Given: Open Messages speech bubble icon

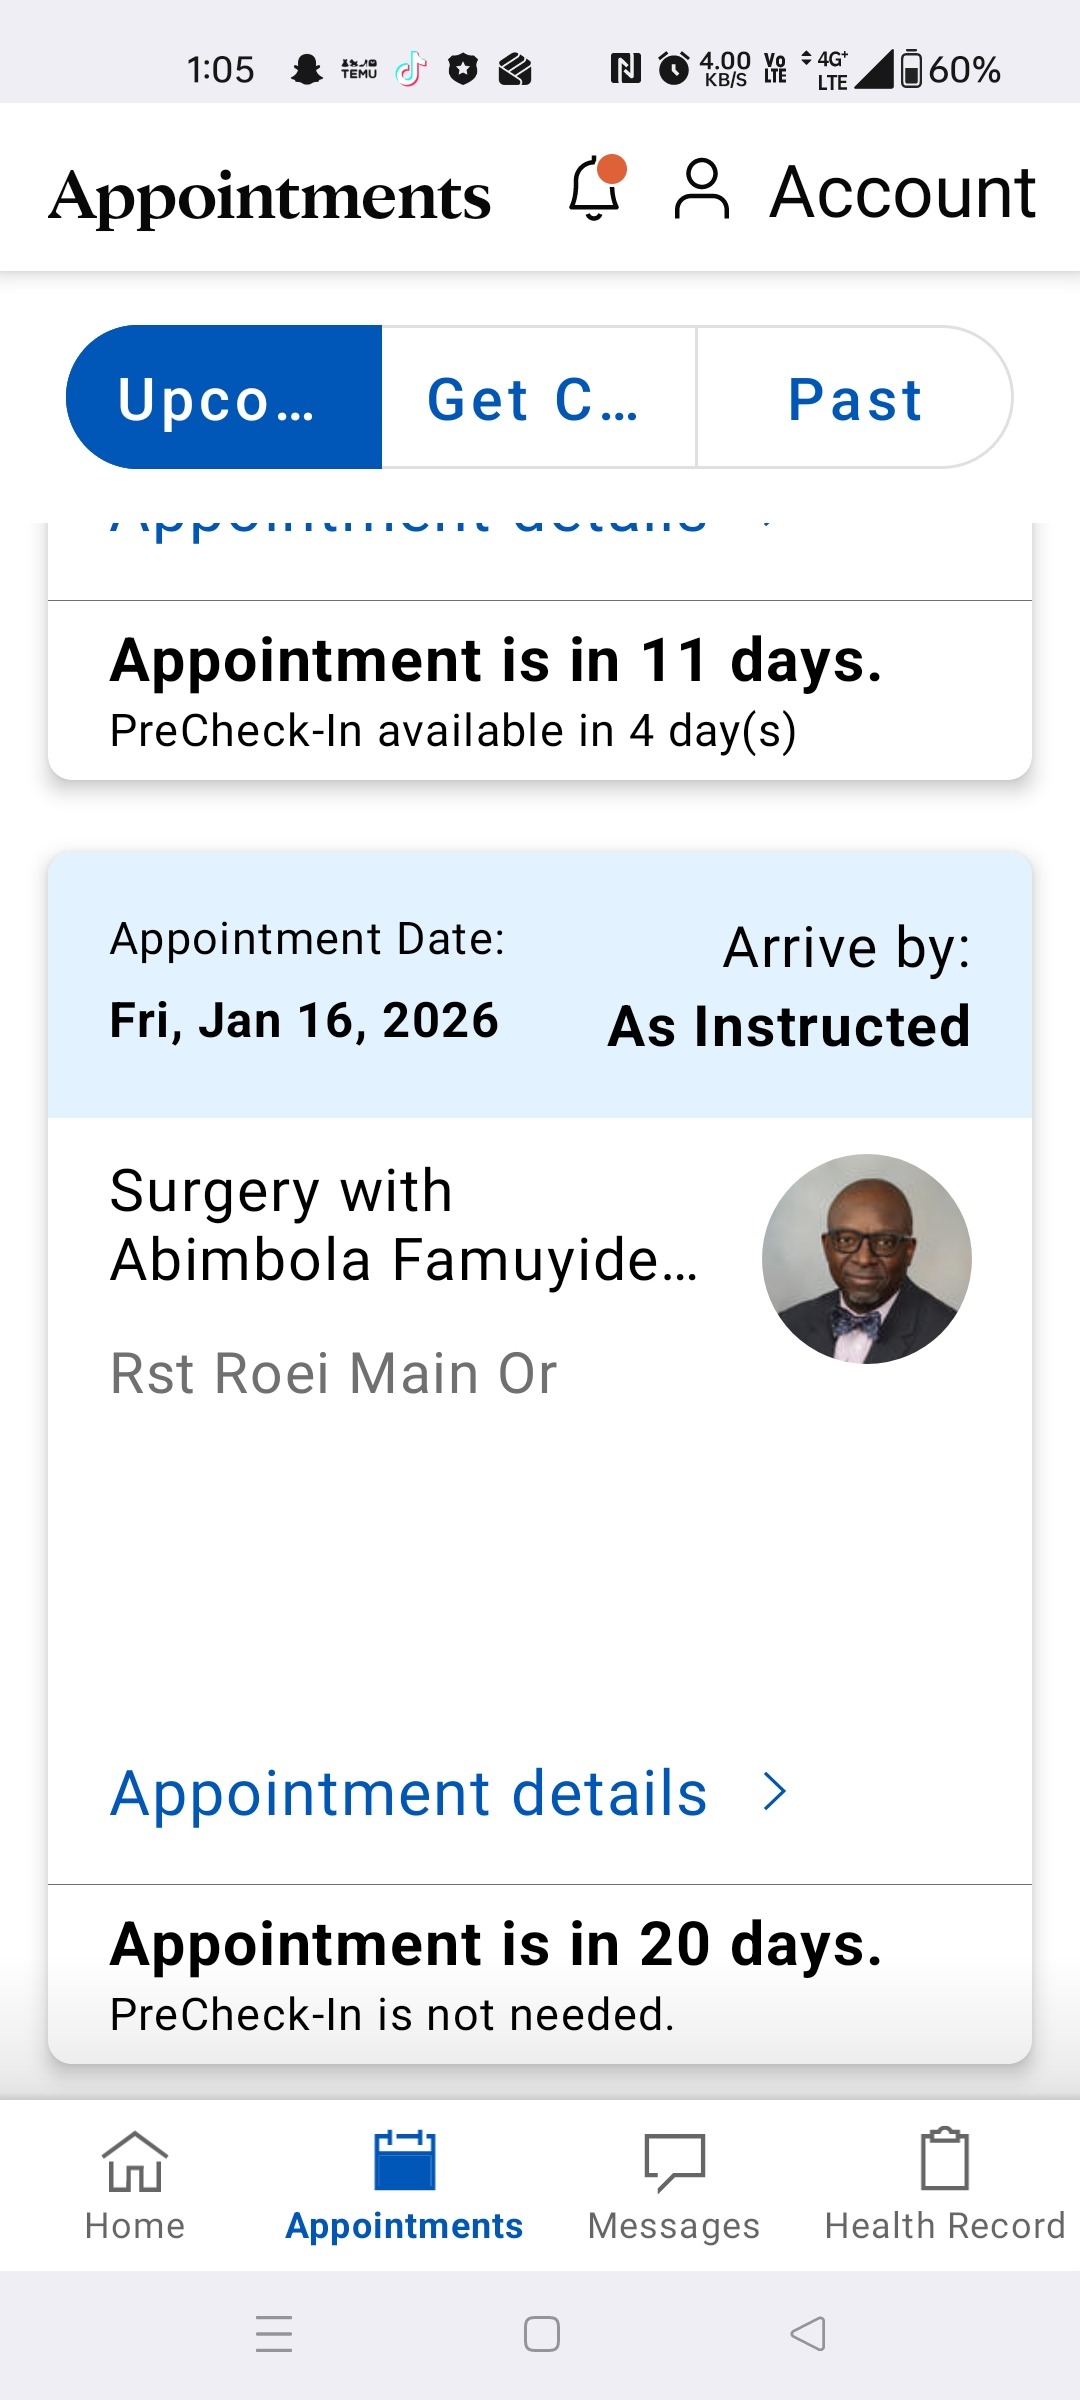Looking at the screenshot, I should (674, 2162).
